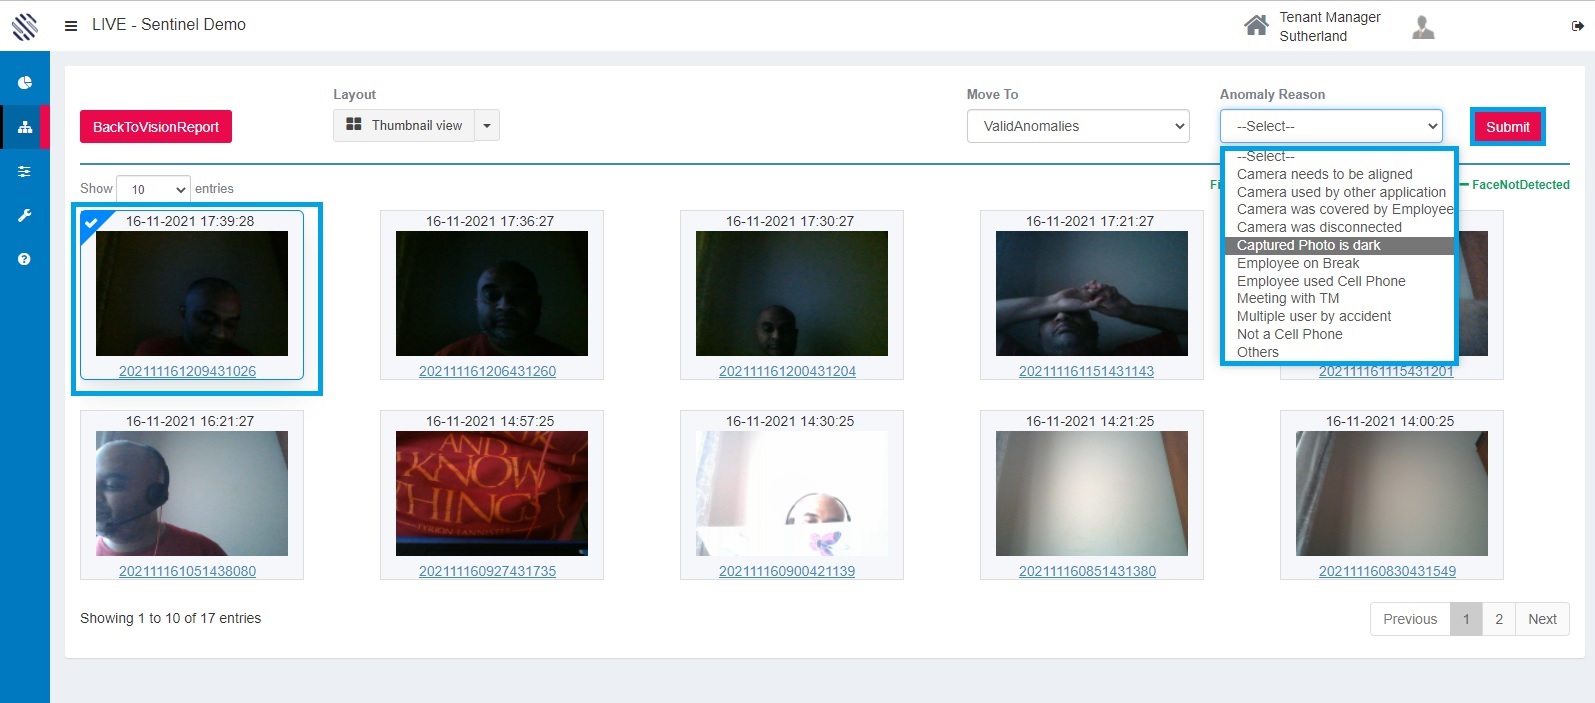Click the organization hierarchy sidebar icon
Screen dimensions: 1595x703
(25, 127)
